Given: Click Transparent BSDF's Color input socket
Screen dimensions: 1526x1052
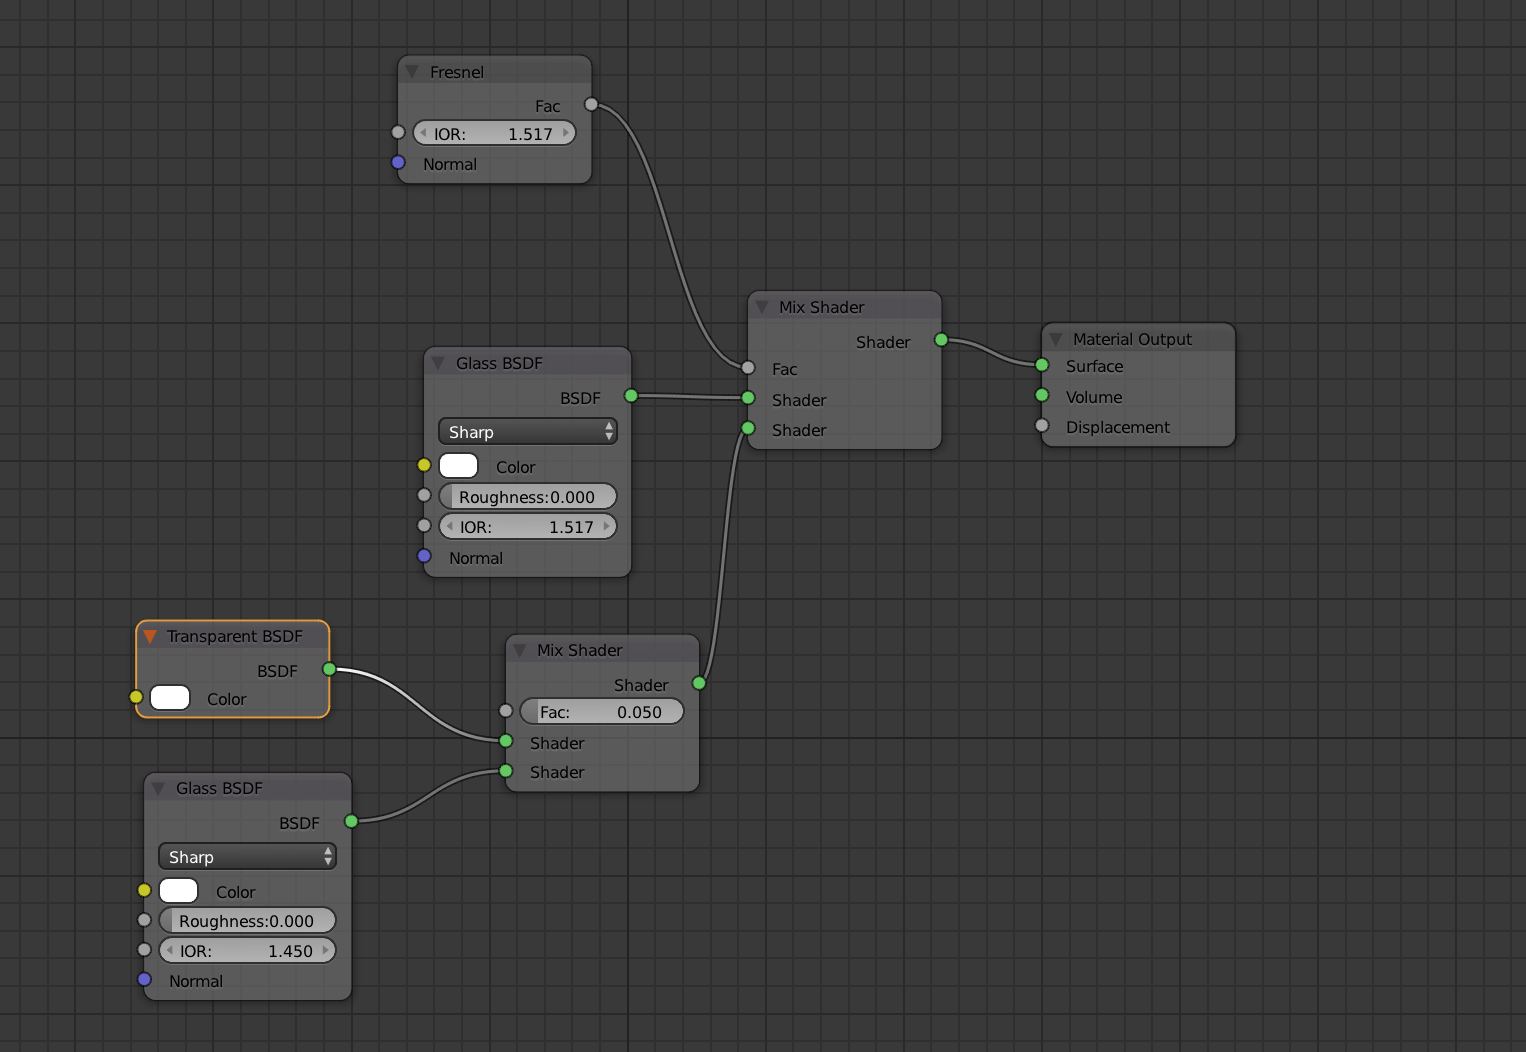Looking at the screenshot, I should [136, 697].
